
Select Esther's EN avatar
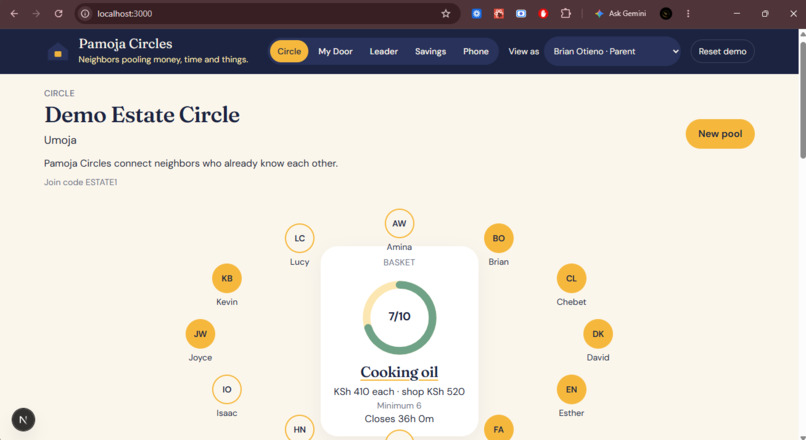coord(572,390)
